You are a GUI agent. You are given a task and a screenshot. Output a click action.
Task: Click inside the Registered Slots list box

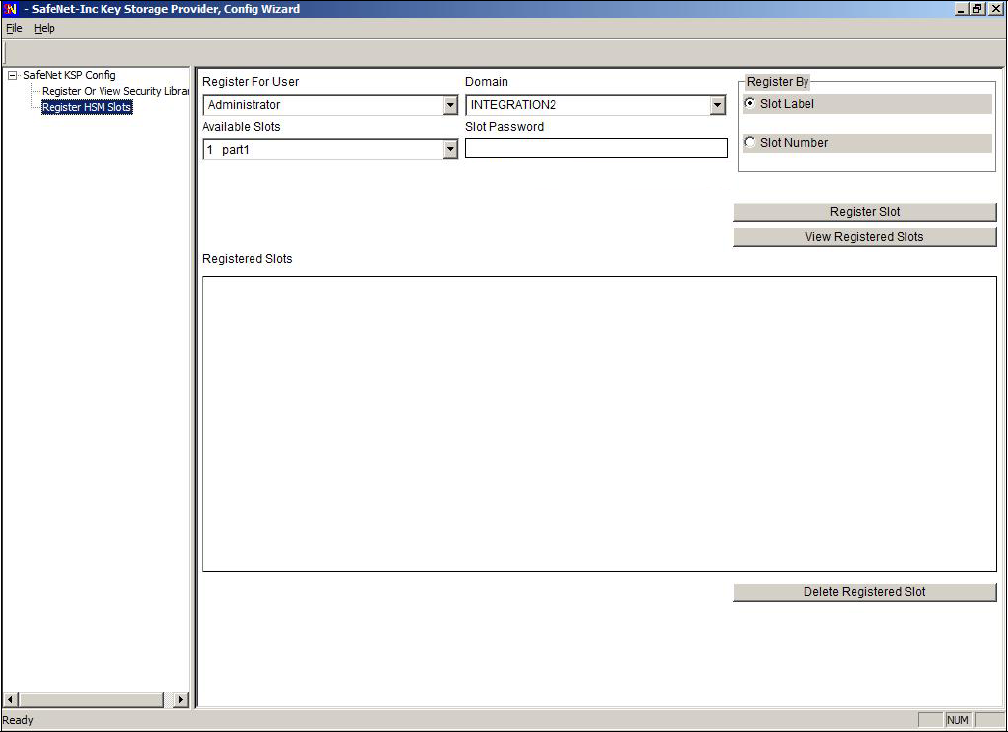599,423
